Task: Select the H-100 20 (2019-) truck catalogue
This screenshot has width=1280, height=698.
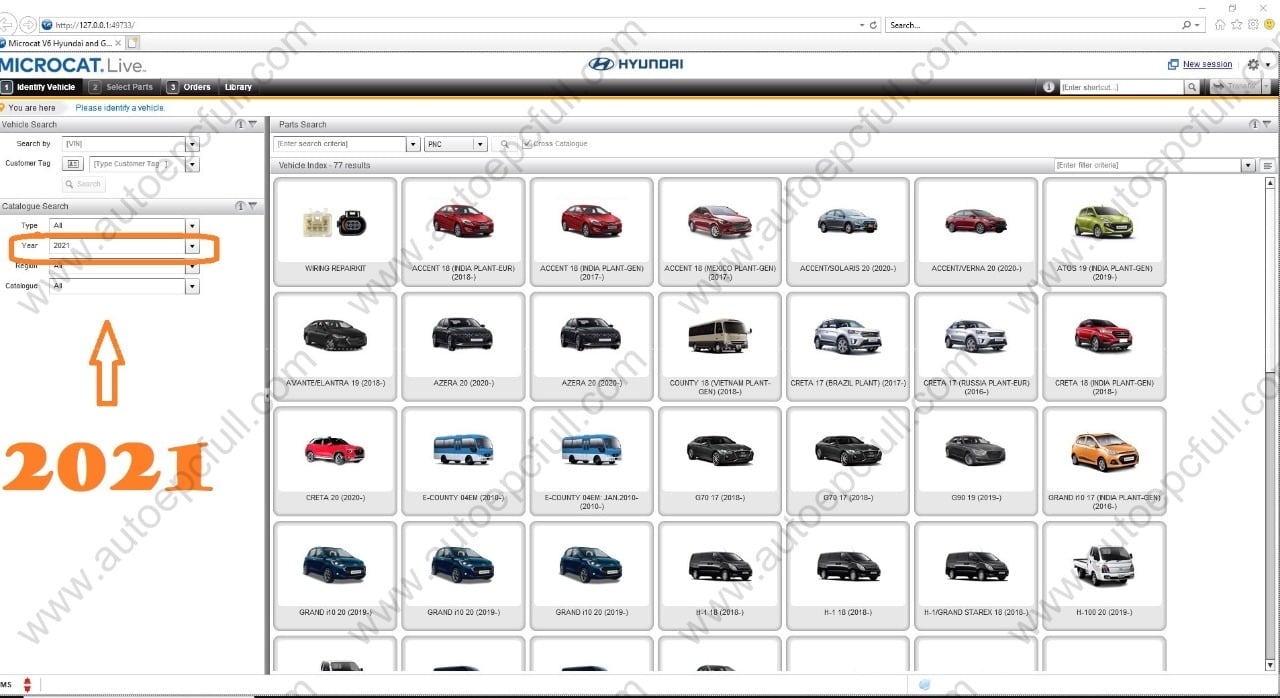Action: point(1103,575)
